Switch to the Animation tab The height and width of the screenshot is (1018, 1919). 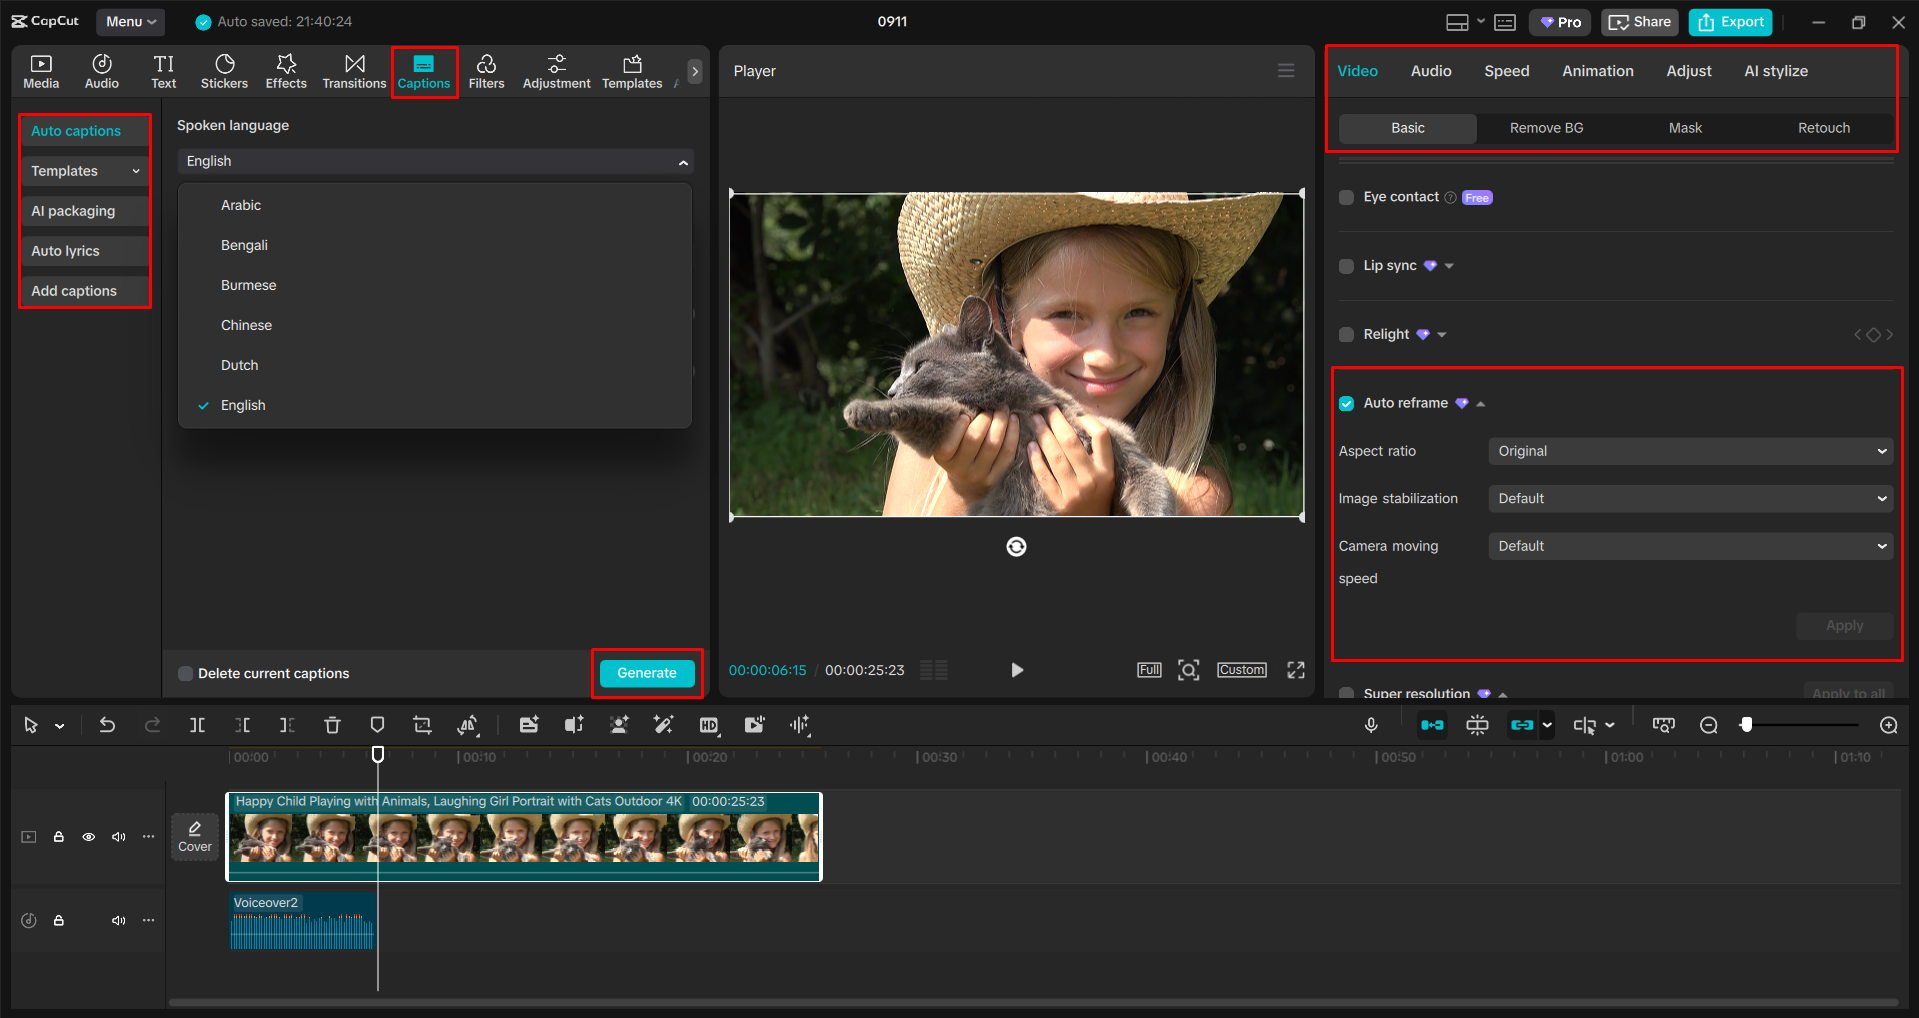[x=1597, y=71]
